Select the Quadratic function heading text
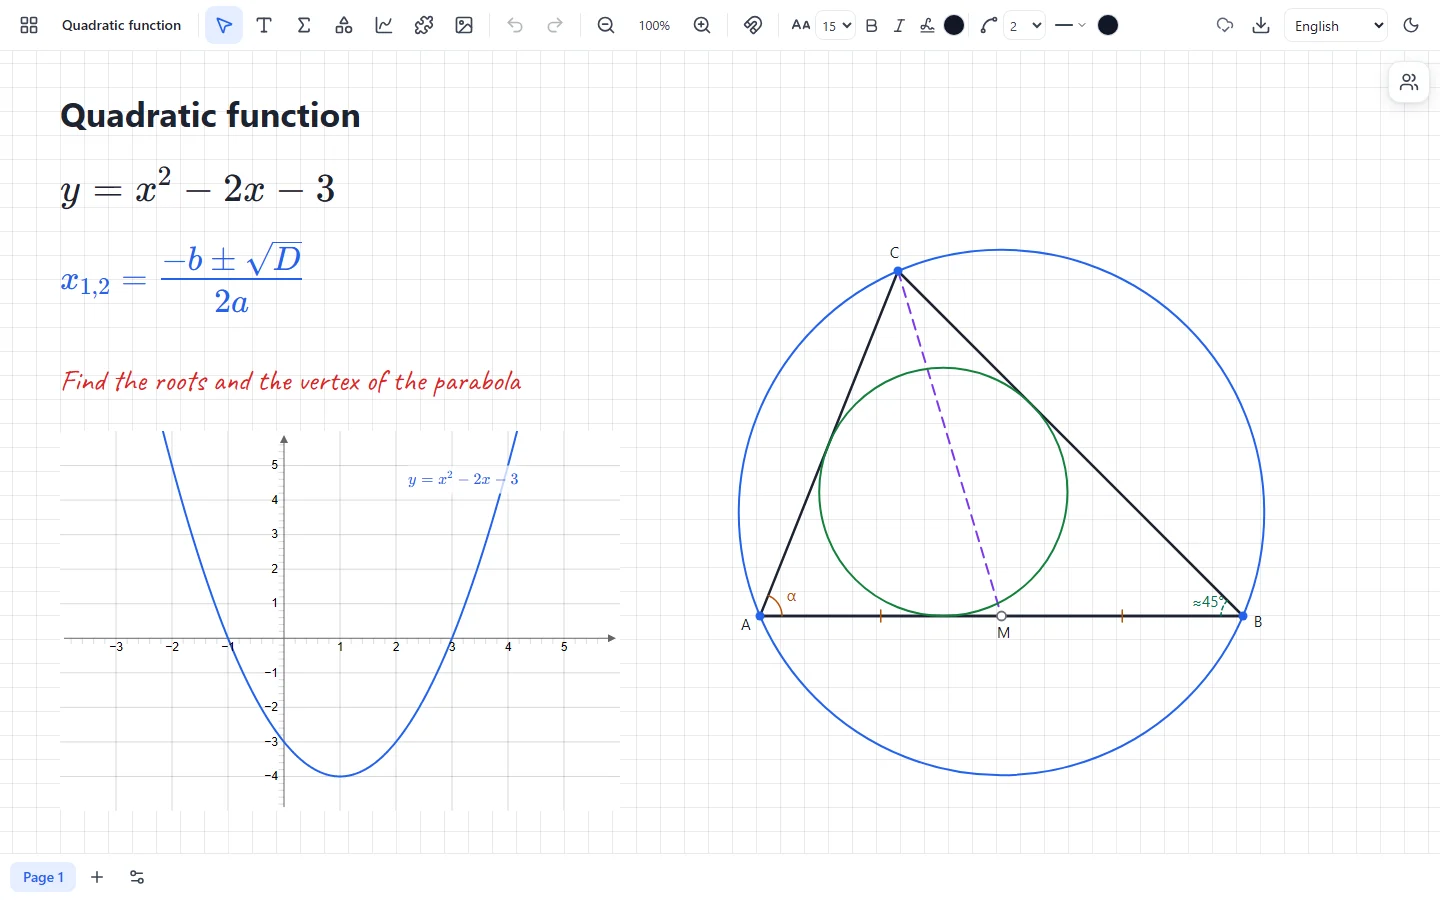The height and width of the screenshot is (900, 1440). [210, 116]
